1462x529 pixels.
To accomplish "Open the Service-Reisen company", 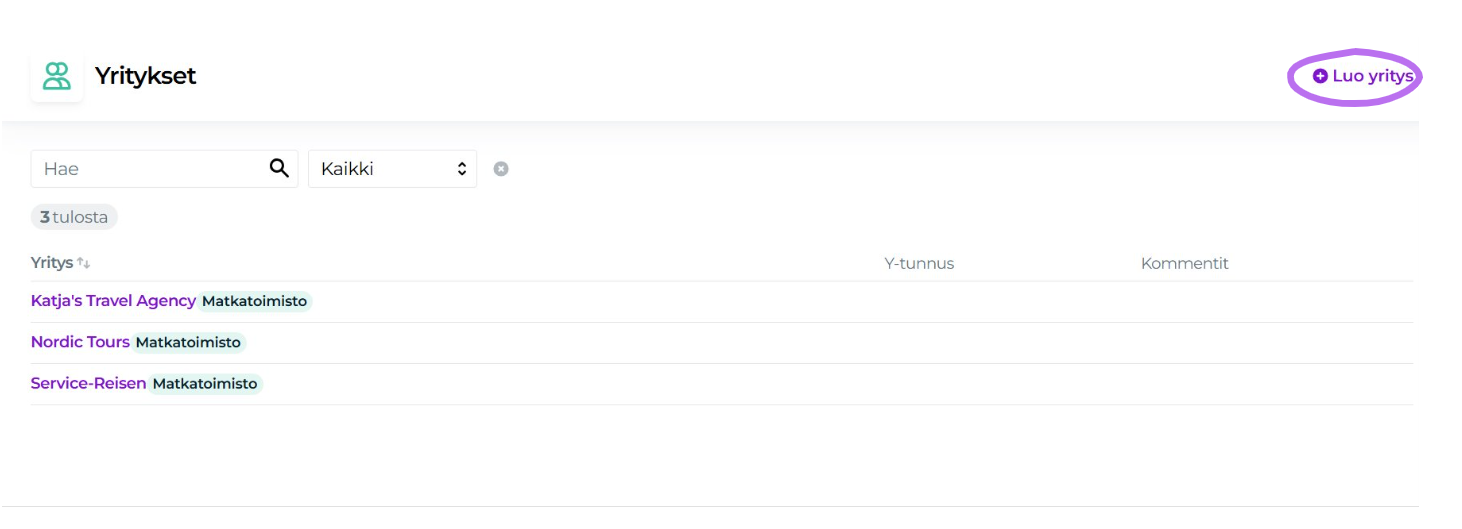I will 88,383.
